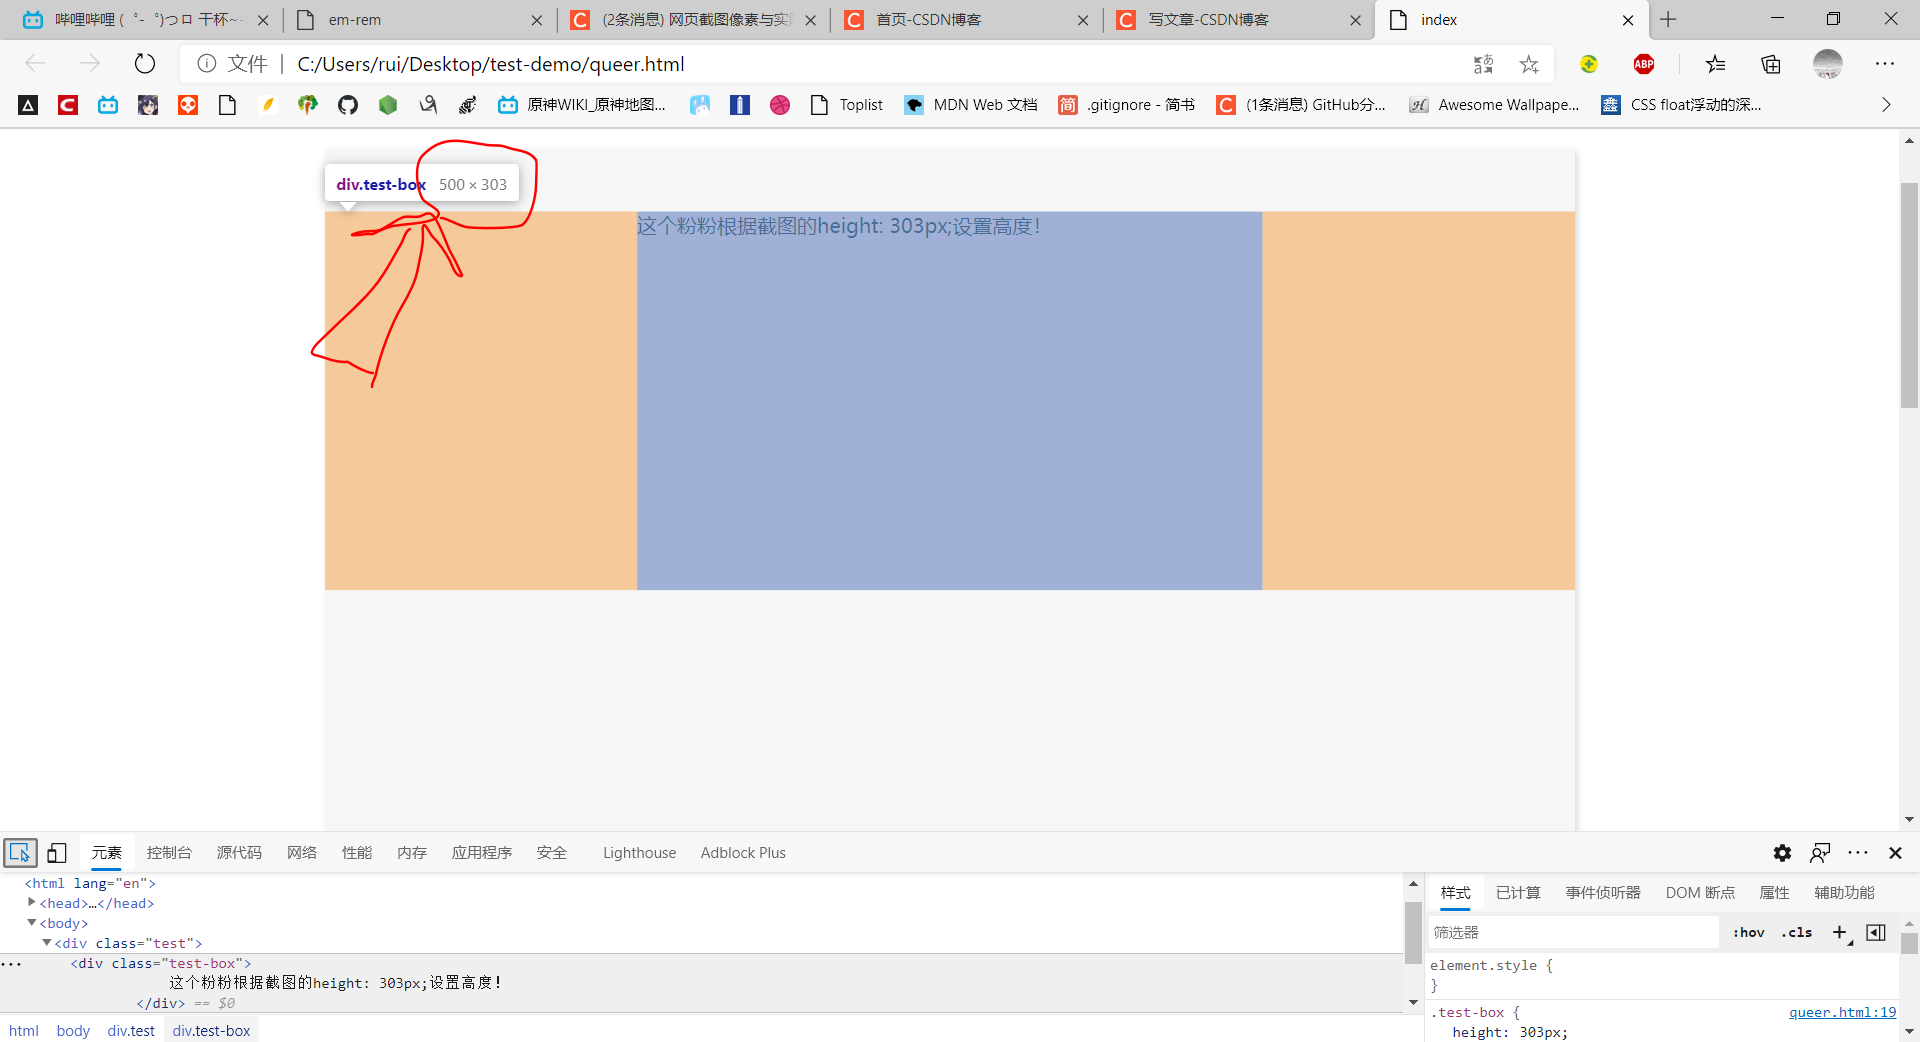
Task: Reload the current page
Action: [144, 63]
